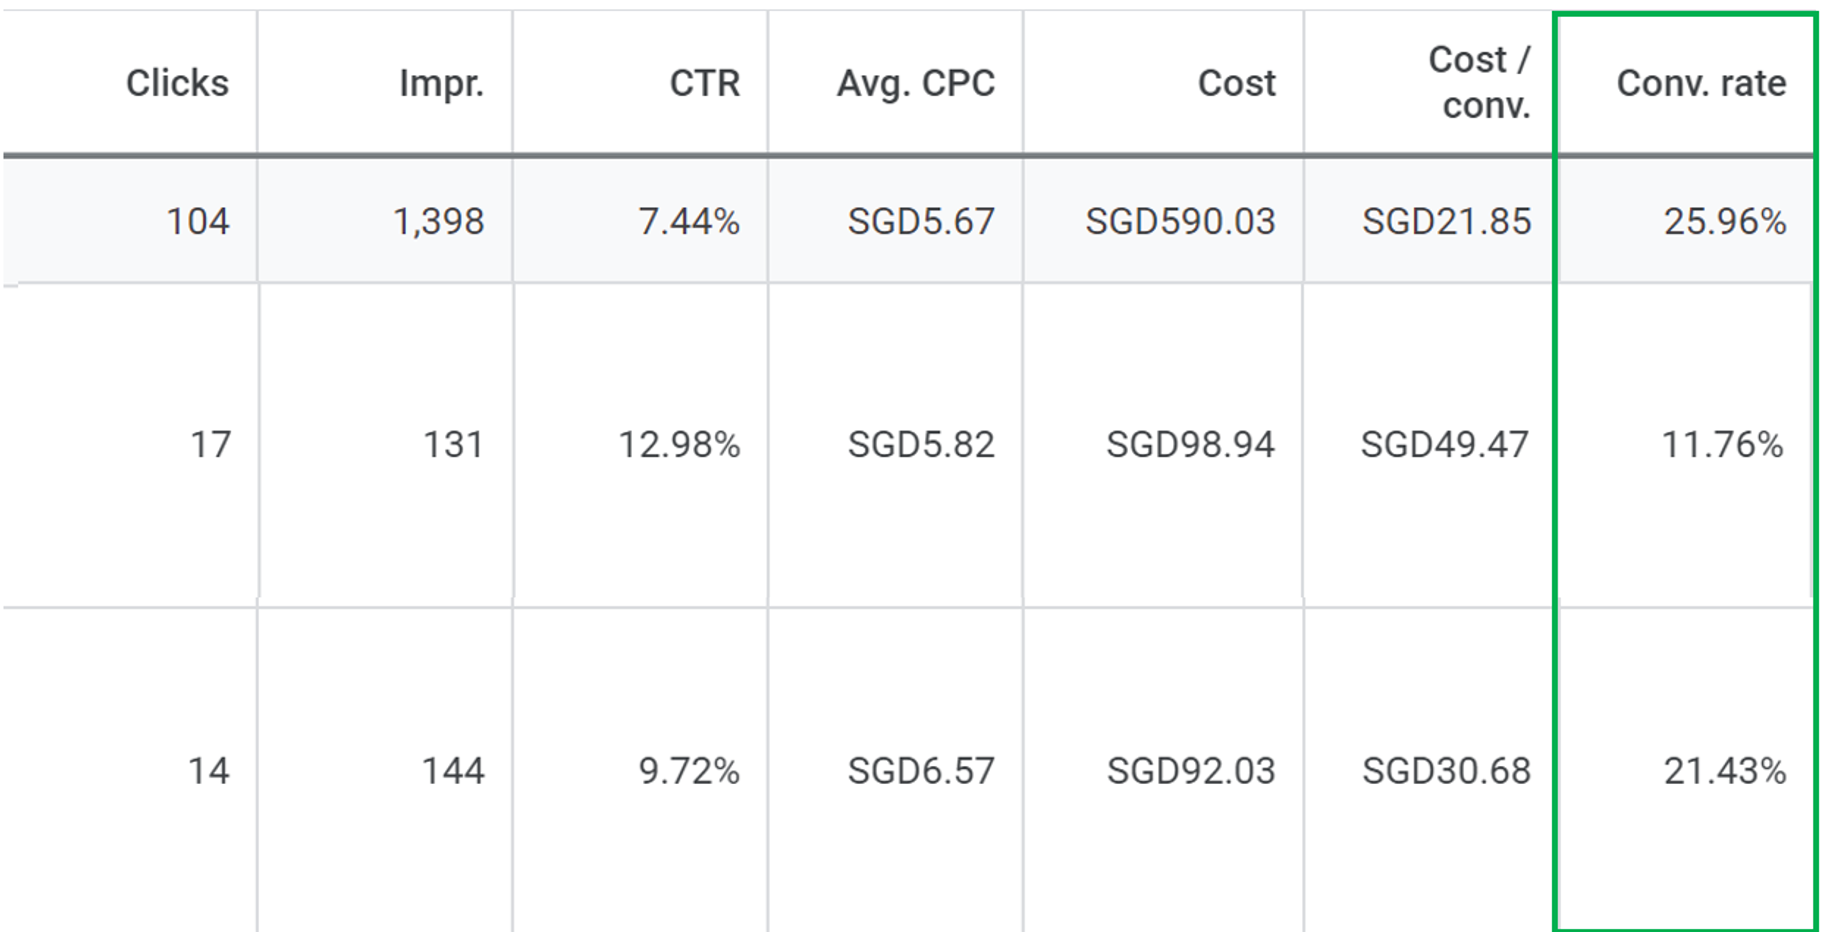Screen dimensions: 1822x936
Task: Click the 11.76% conversion rate cell
Action: click(x=1722, y=444)
